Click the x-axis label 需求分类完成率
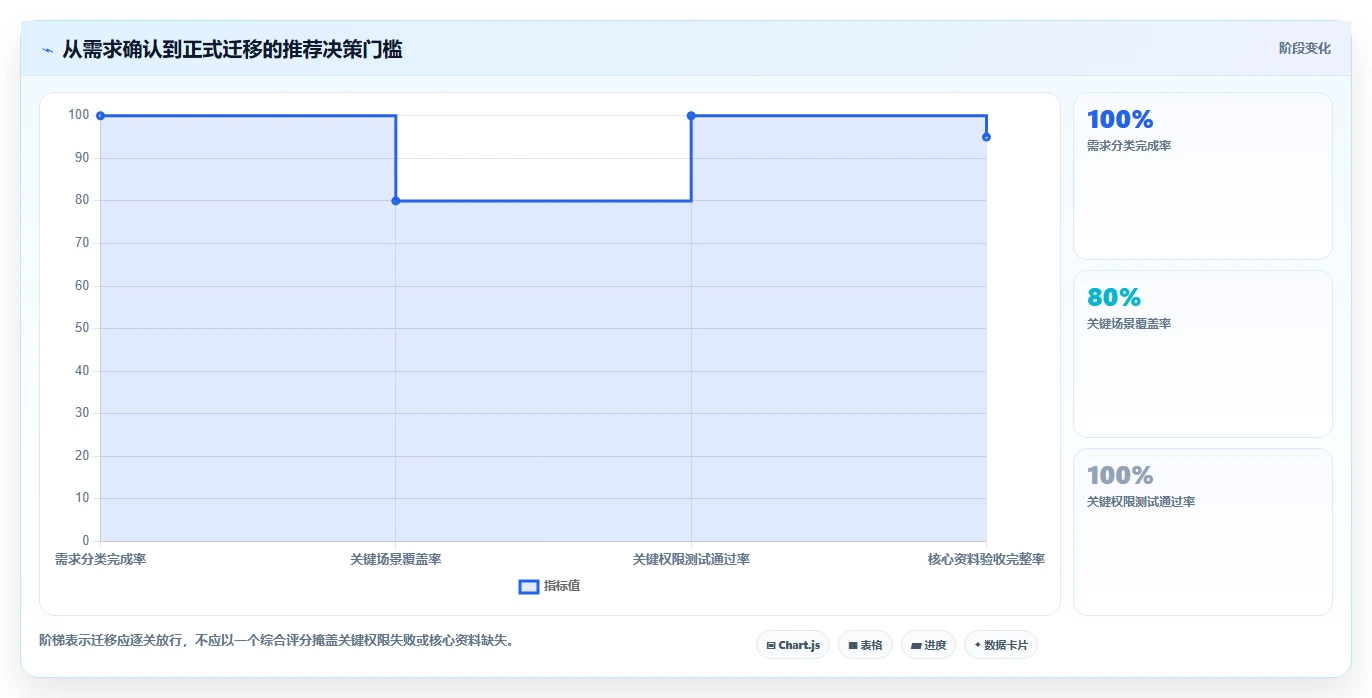Viewport: 1372px width, 698px height. click(x=100, y=559)
